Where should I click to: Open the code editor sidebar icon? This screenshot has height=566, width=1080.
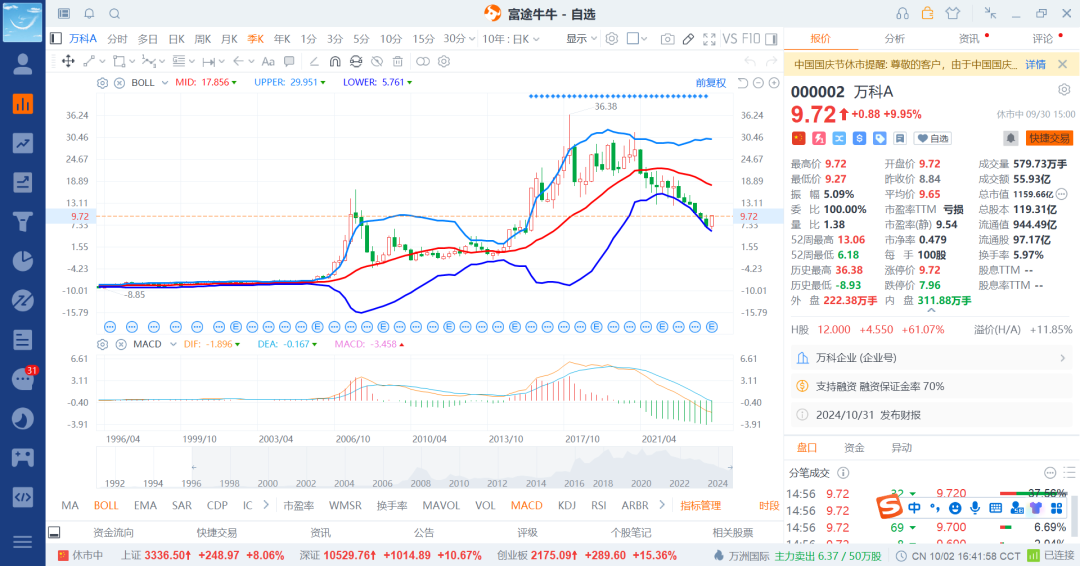tap(23, 496)
